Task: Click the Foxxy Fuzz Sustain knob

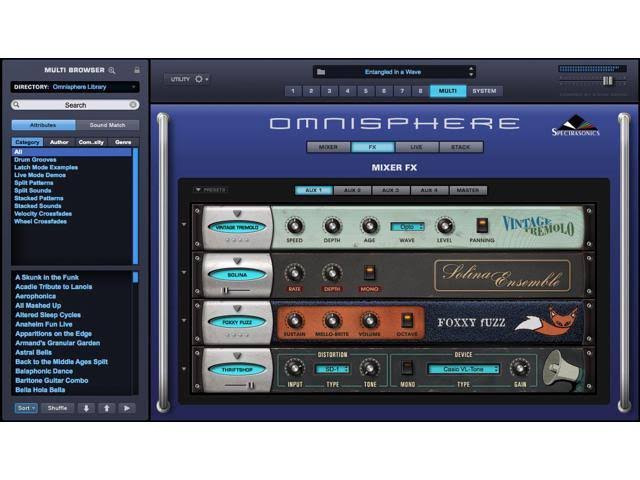Action: (294, 321)
